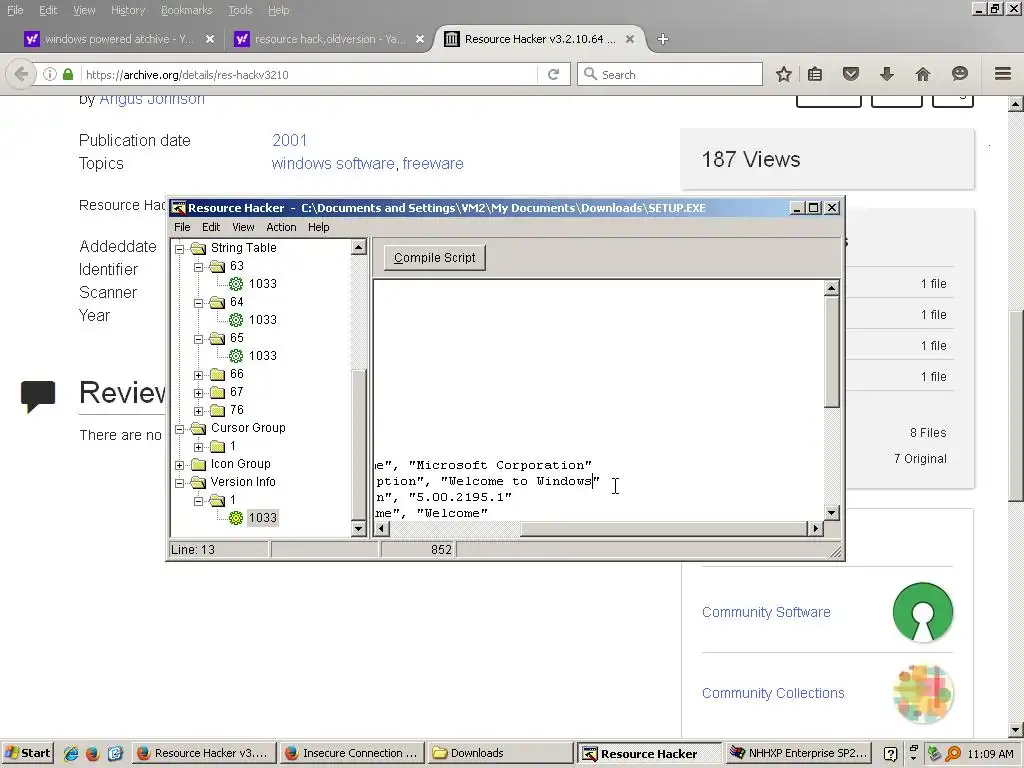Open a new Firefox tab
Image resolution: width=1024 pixels, height=768 pixels.
pyautogui.click(x=662, y=39)
